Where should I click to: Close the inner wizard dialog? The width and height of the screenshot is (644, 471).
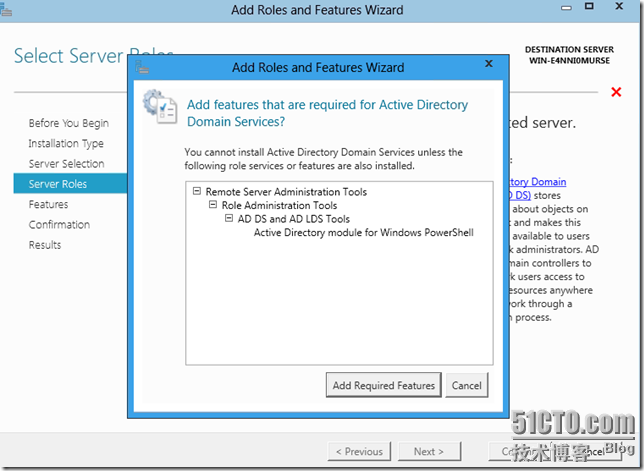(x=489, y=64)
